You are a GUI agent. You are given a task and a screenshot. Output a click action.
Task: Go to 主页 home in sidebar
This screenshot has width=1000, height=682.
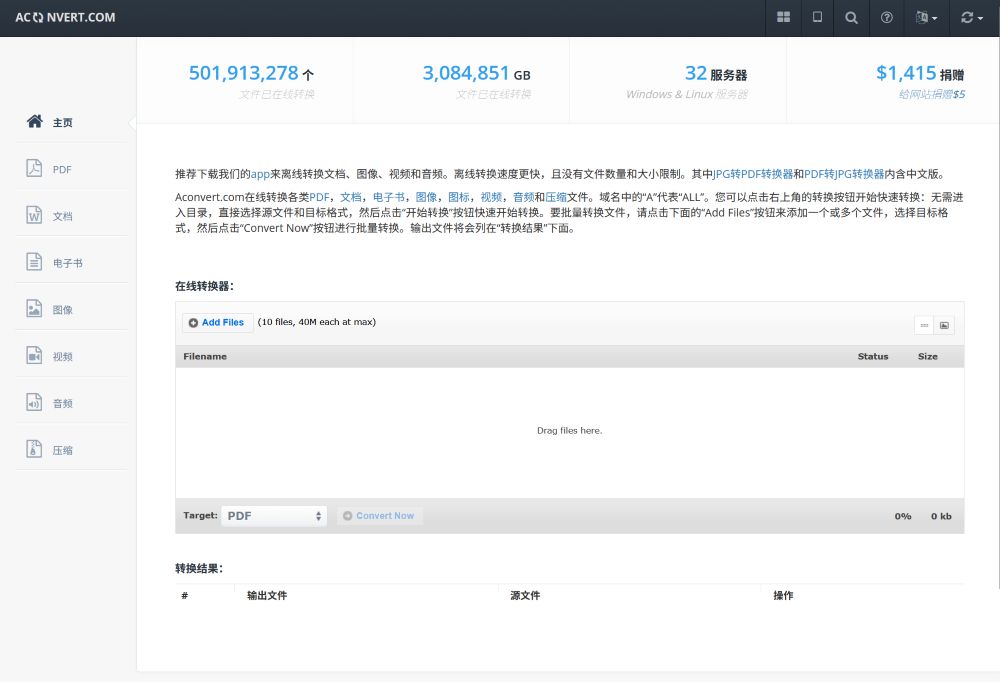[x=62, y=122]
